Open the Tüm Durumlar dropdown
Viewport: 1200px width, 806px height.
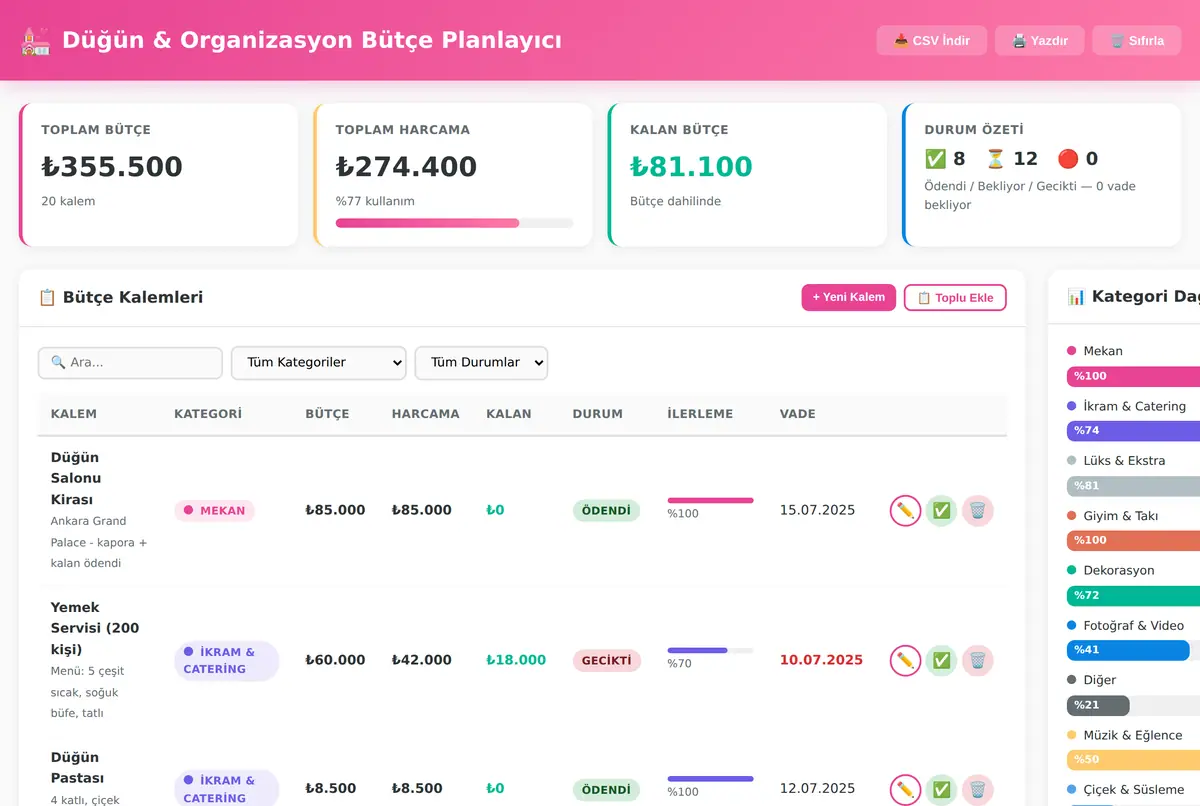481,363
